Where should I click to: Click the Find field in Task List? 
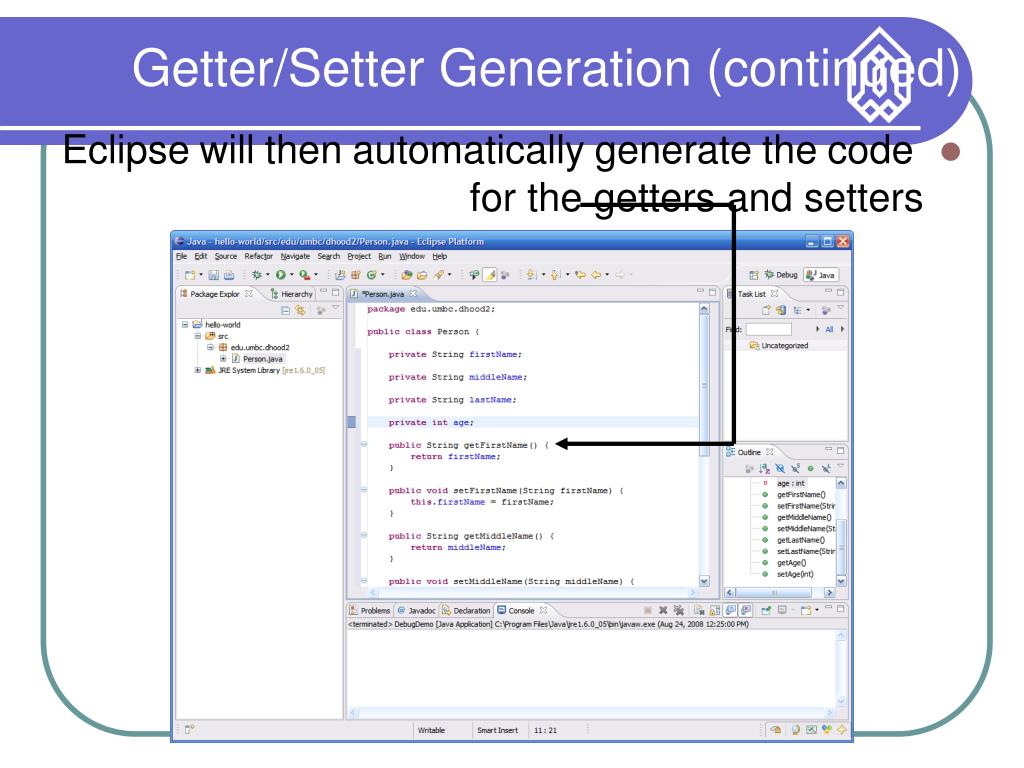(769, 329)
